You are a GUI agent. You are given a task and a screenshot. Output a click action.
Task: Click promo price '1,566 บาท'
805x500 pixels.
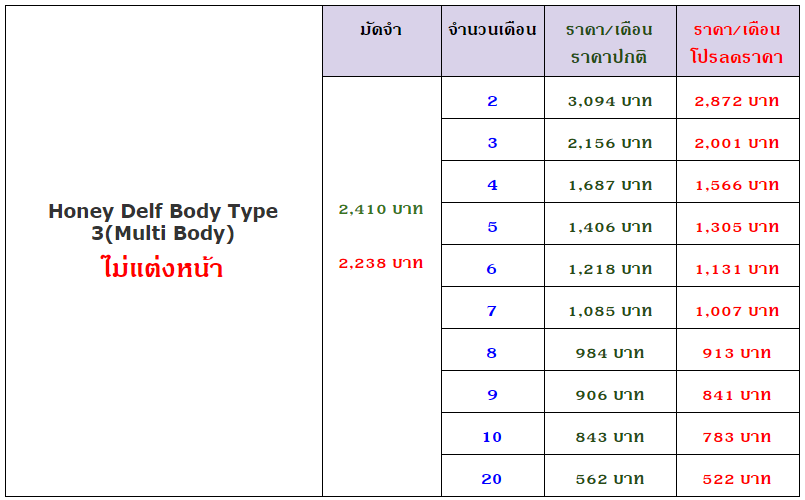[x=737, y=185]
